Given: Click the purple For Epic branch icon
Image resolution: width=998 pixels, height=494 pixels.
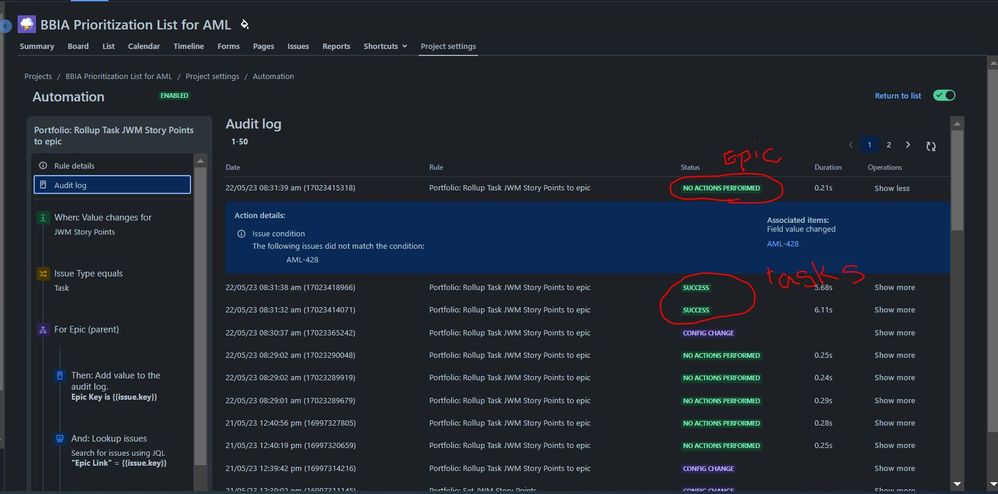Looking at the screenshot, I should pos(43,330).
